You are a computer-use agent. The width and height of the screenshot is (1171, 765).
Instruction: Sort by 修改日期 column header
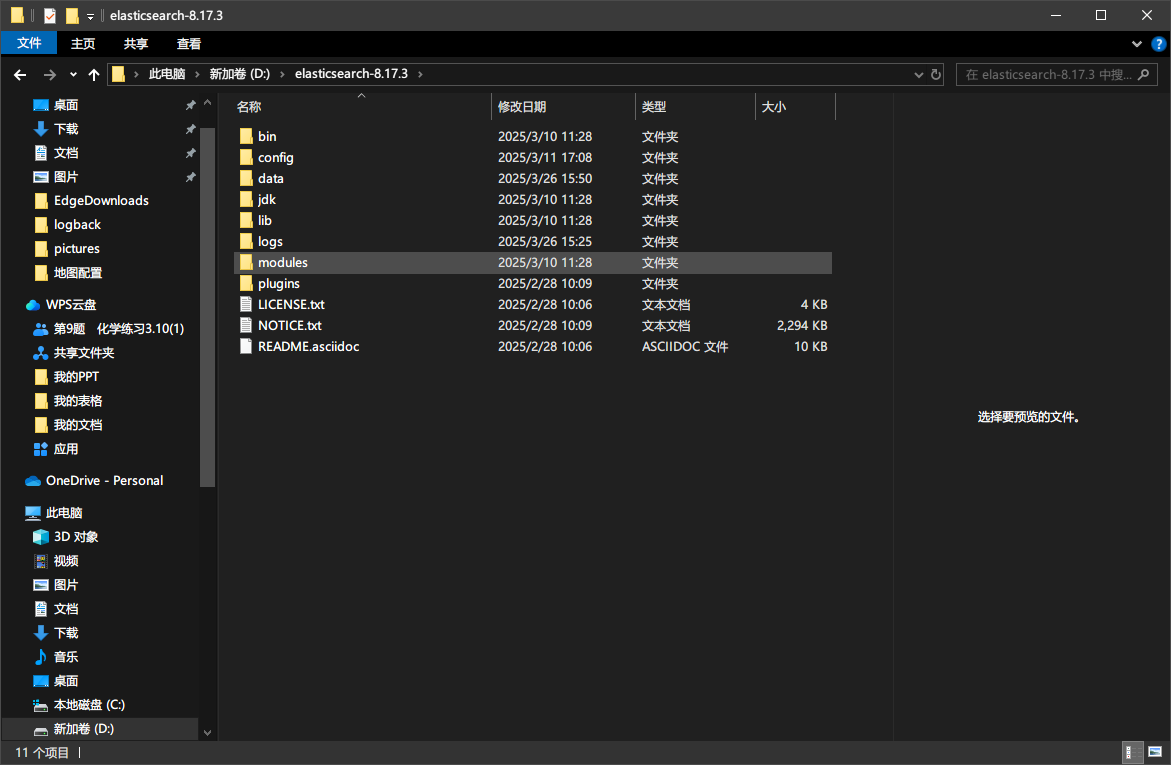[564, 107]
